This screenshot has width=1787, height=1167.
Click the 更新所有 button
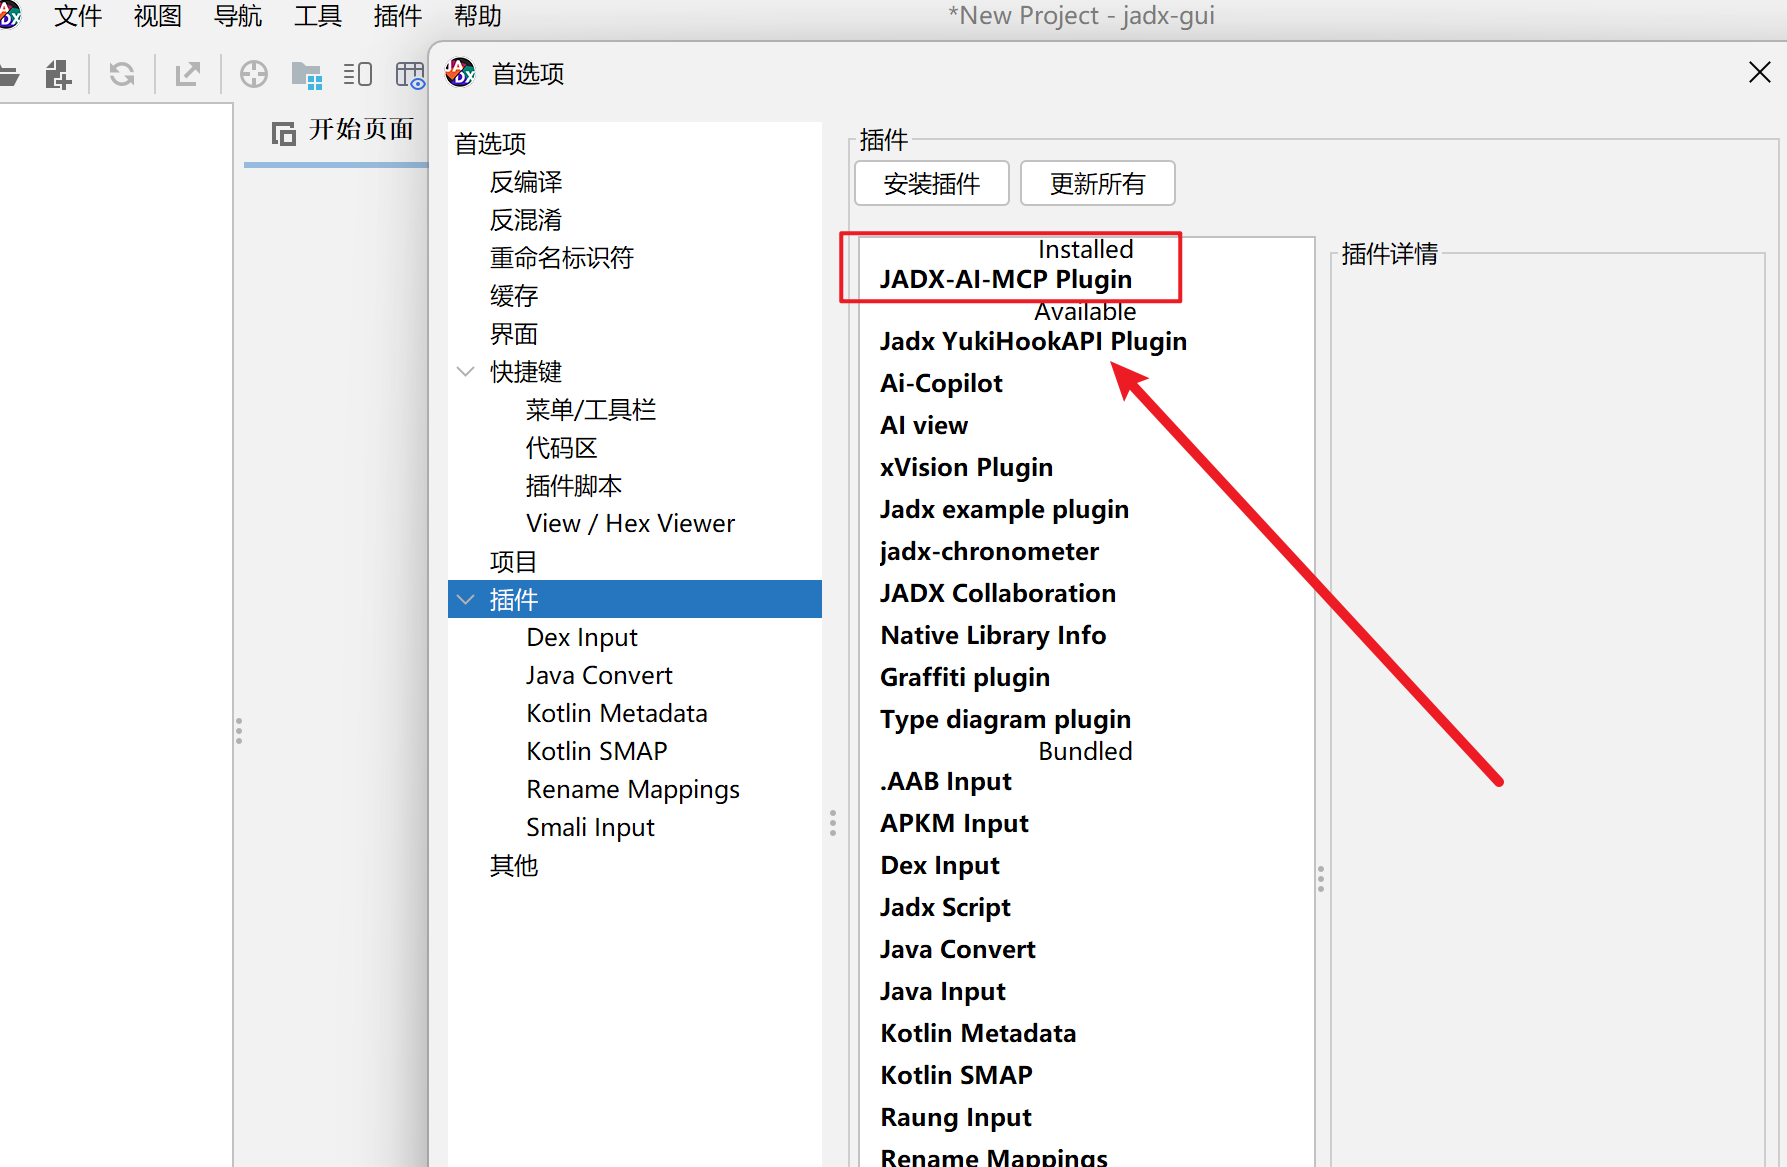pyautogui.click(x=1097, y=184)
